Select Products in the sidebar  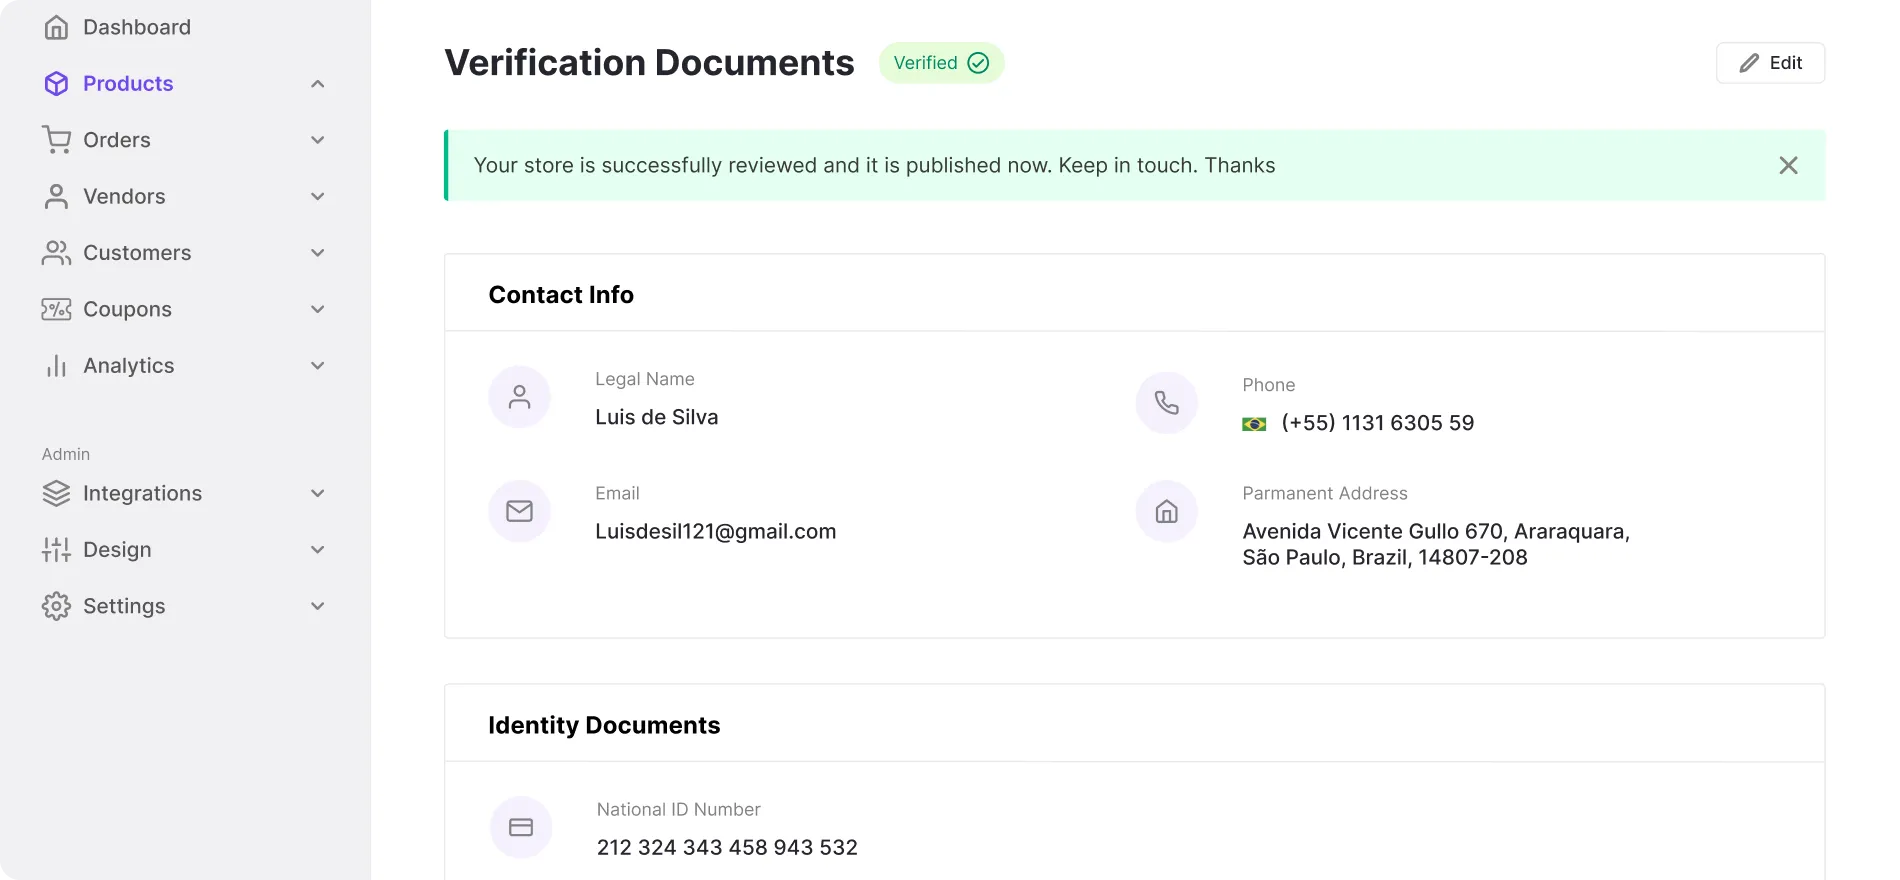click(128, 83)
